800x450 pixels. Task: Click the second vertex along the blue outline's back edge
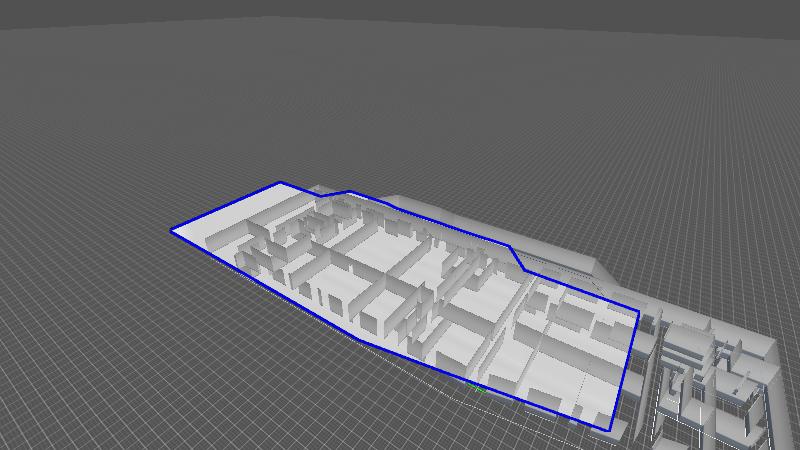point(348,192)
